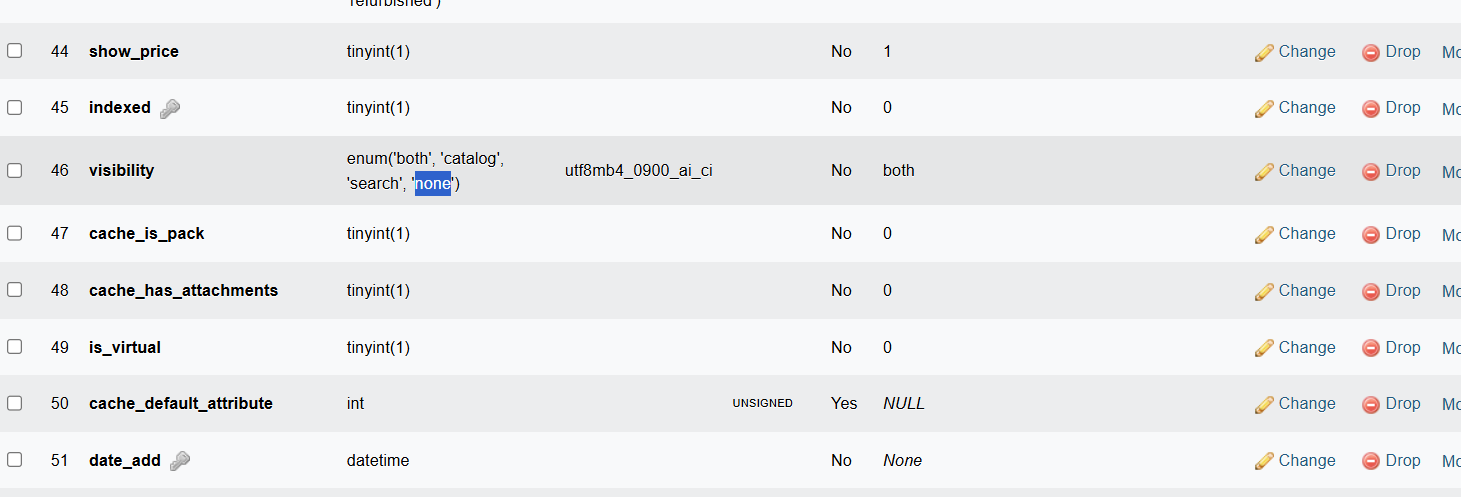
Task: Click the red drop icon for date_add row
Action: (1371, 462)
